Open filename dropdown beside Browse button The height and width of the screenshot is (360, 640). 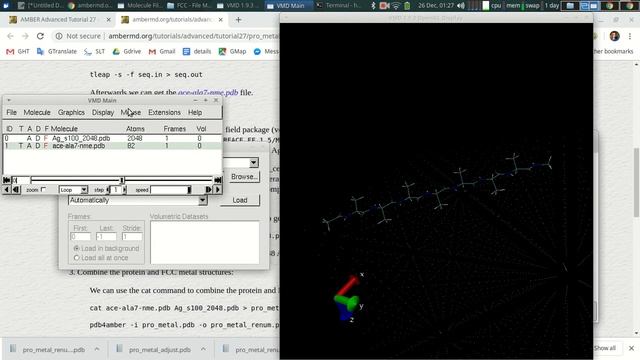click(253, 163)
